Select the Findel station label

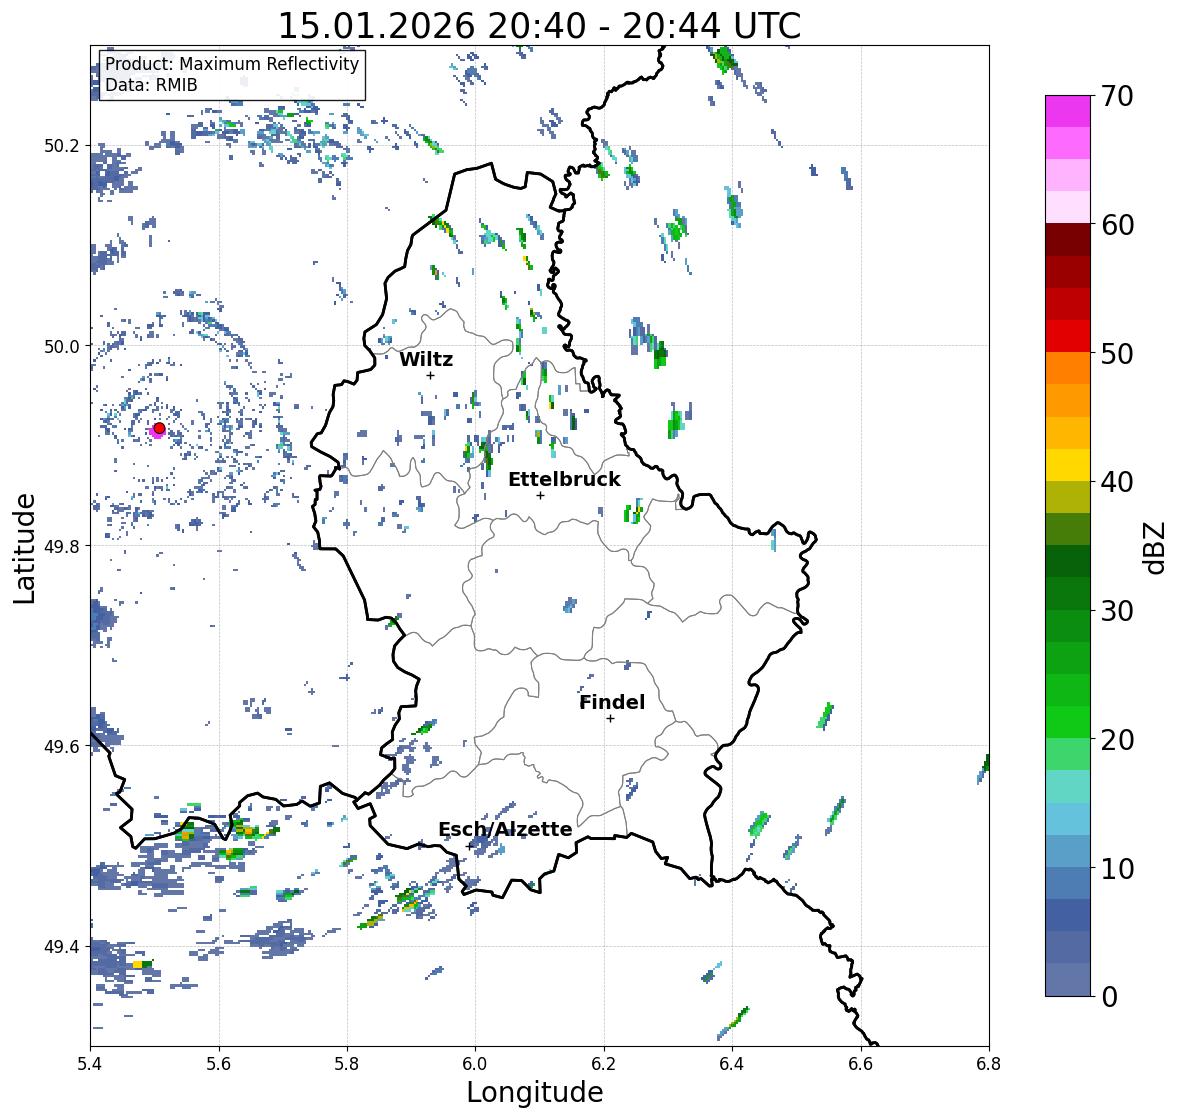(x=611, y=702)
